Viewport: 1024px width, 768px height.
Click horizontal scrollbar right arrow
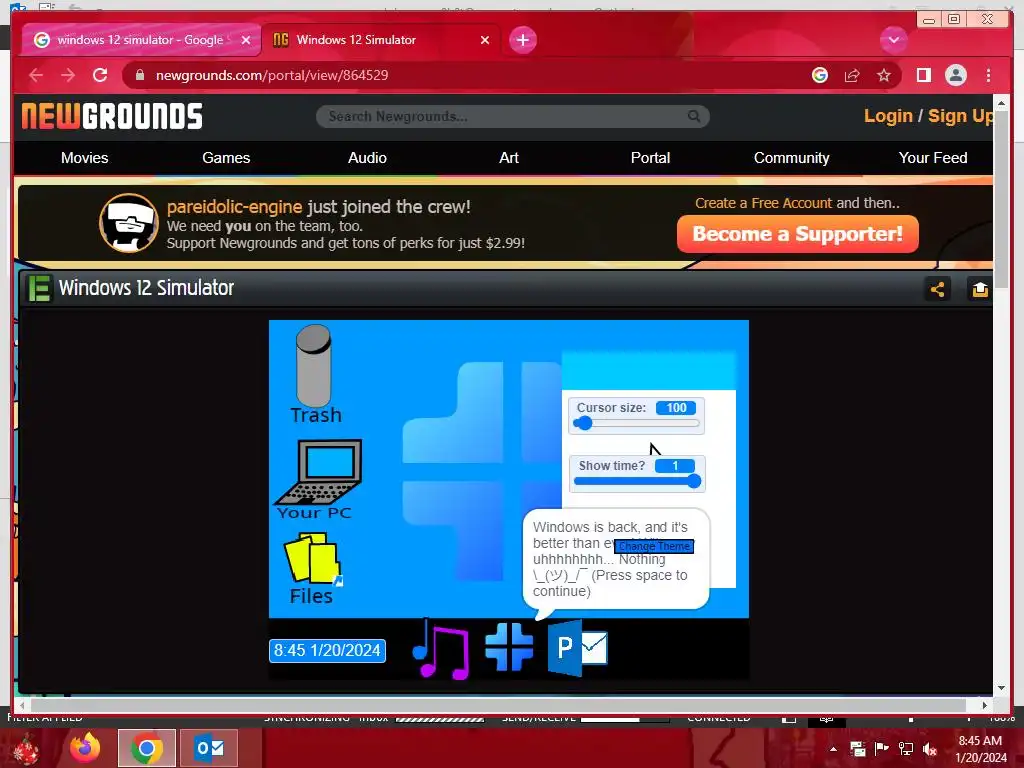coord(985,705)
